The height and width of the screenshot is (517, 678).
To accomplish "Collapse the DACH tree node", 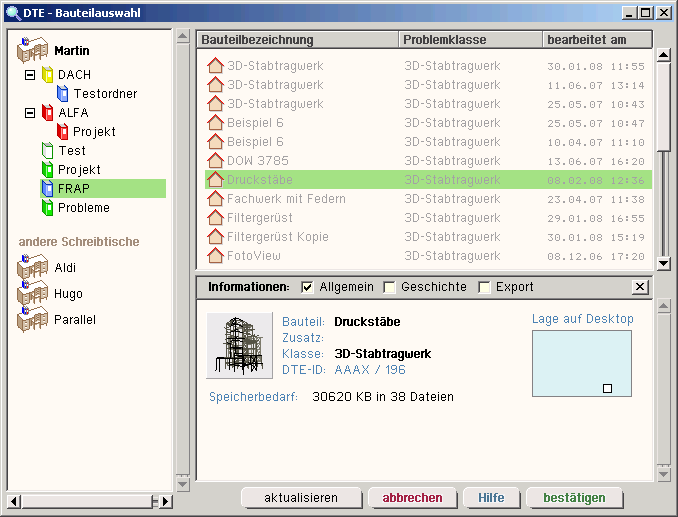I will click(29, 75).
